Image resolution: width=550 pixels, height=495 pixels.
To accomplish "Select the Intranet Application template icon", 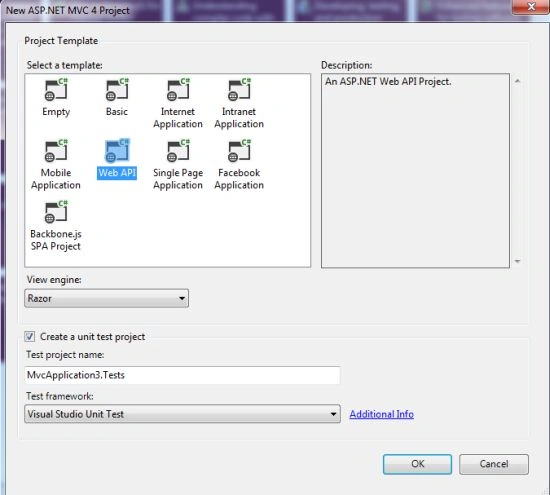I will [x=239, y=89].
